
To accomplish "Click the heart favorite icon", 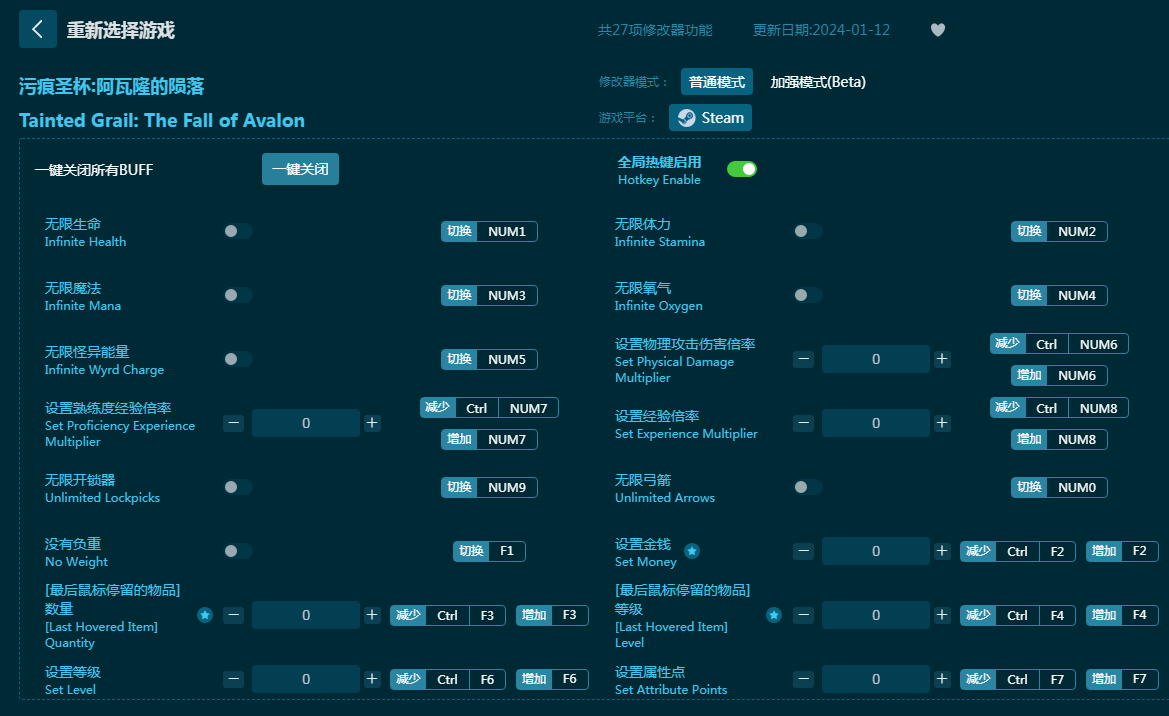I will 937,30.
